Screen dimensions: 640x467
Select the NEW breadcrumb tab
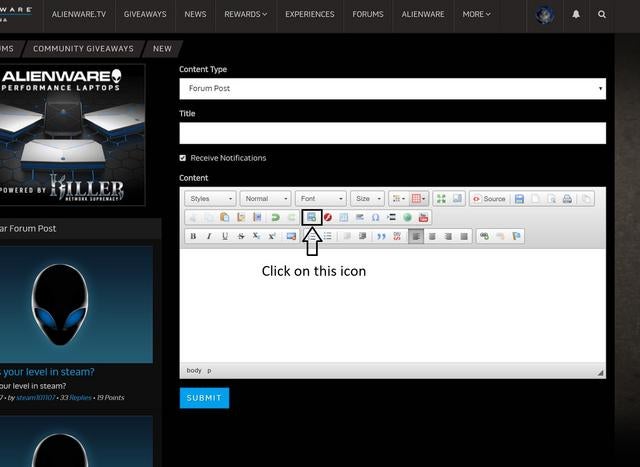coord(162,49)
